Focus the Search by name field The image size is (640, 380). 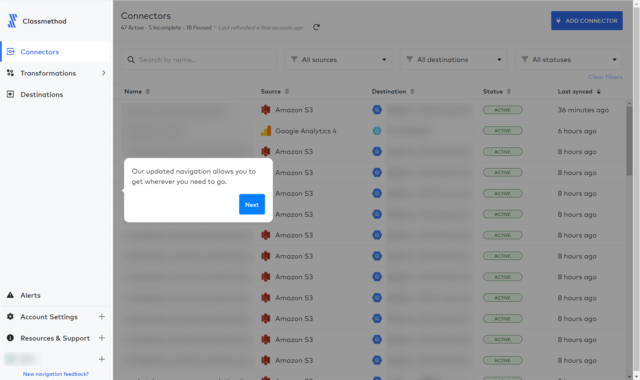coord(199,60)
